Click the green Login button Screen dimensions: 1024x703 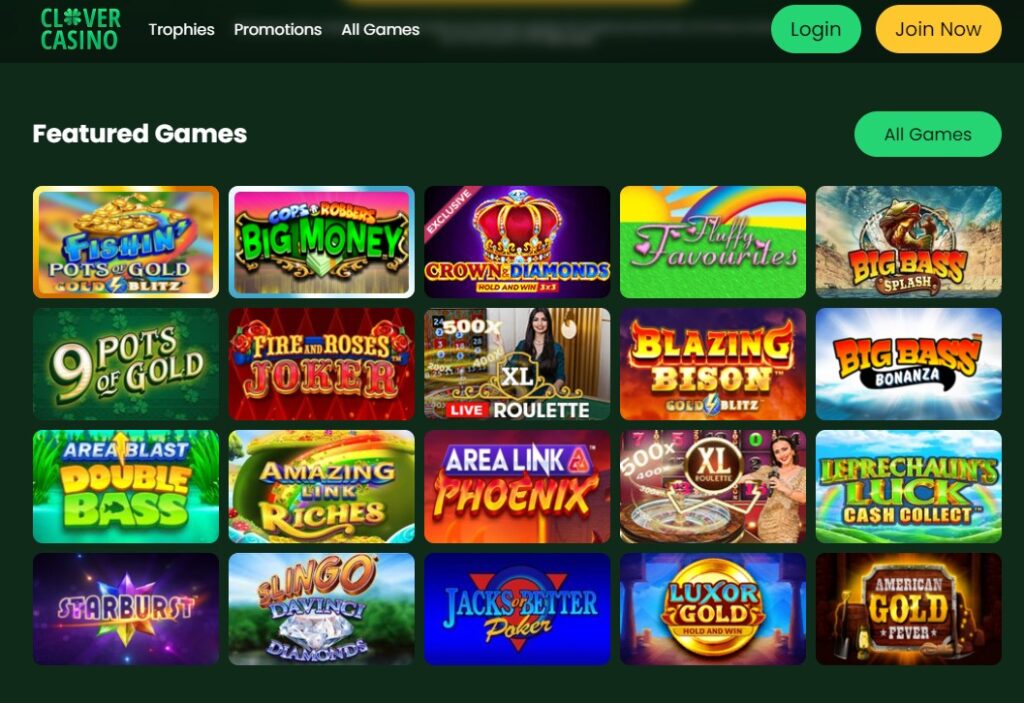tap(816, 29)
